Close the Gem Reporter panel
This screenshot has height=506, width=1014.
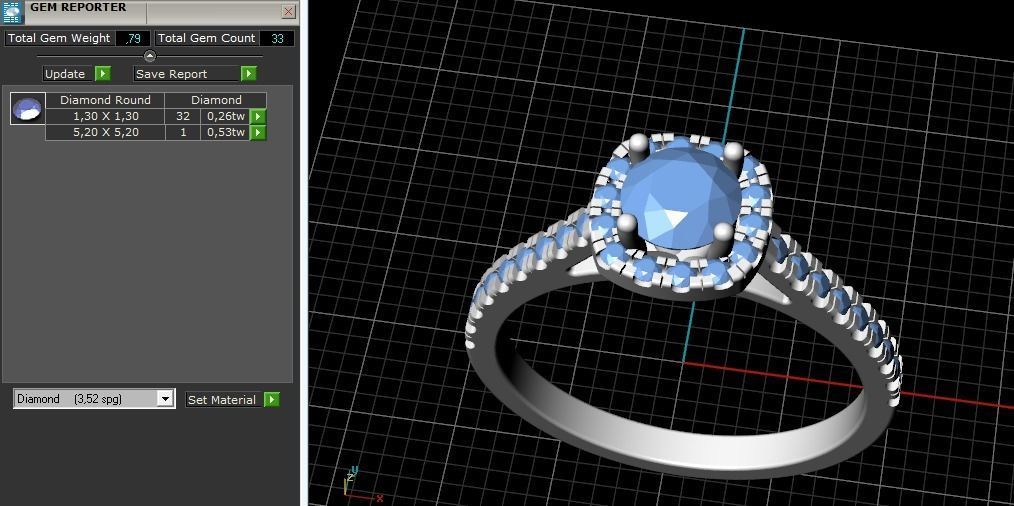pos(288,12)
